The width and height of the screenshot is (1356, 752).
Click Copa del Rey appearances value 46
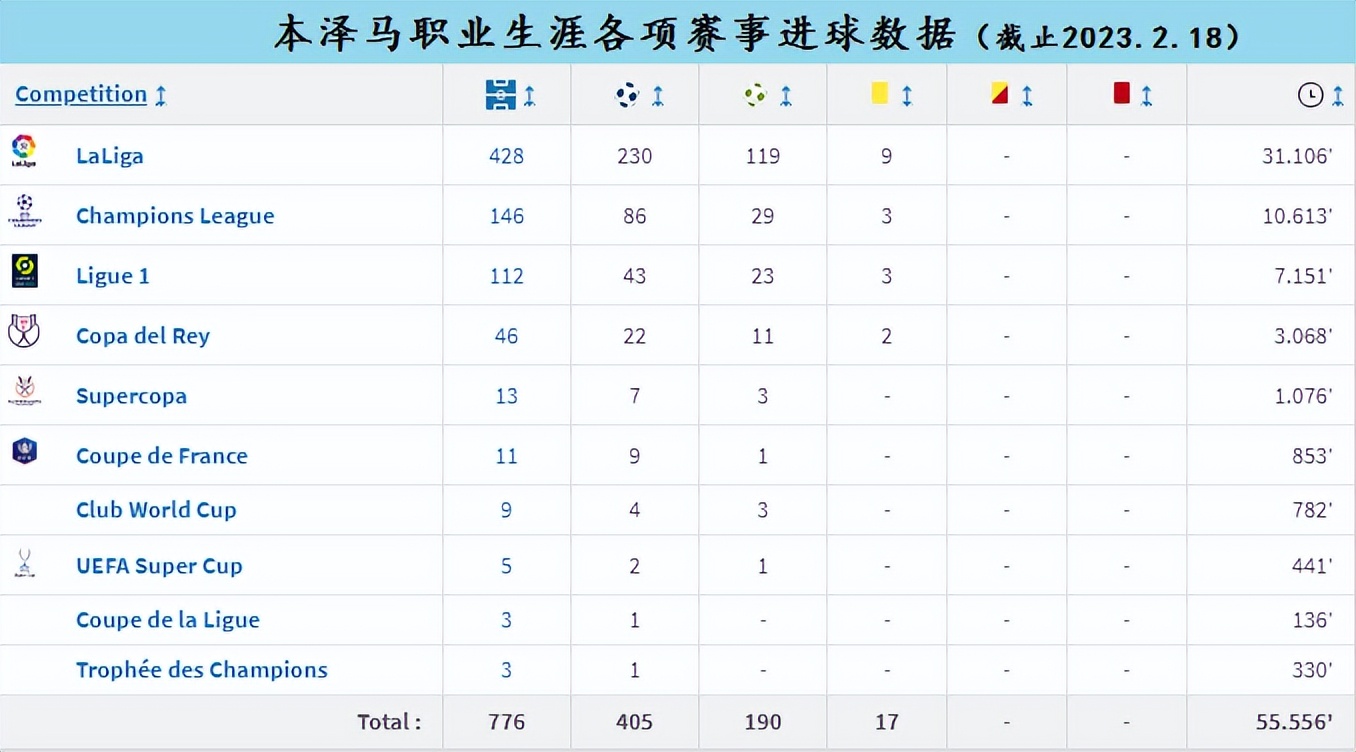507,336
